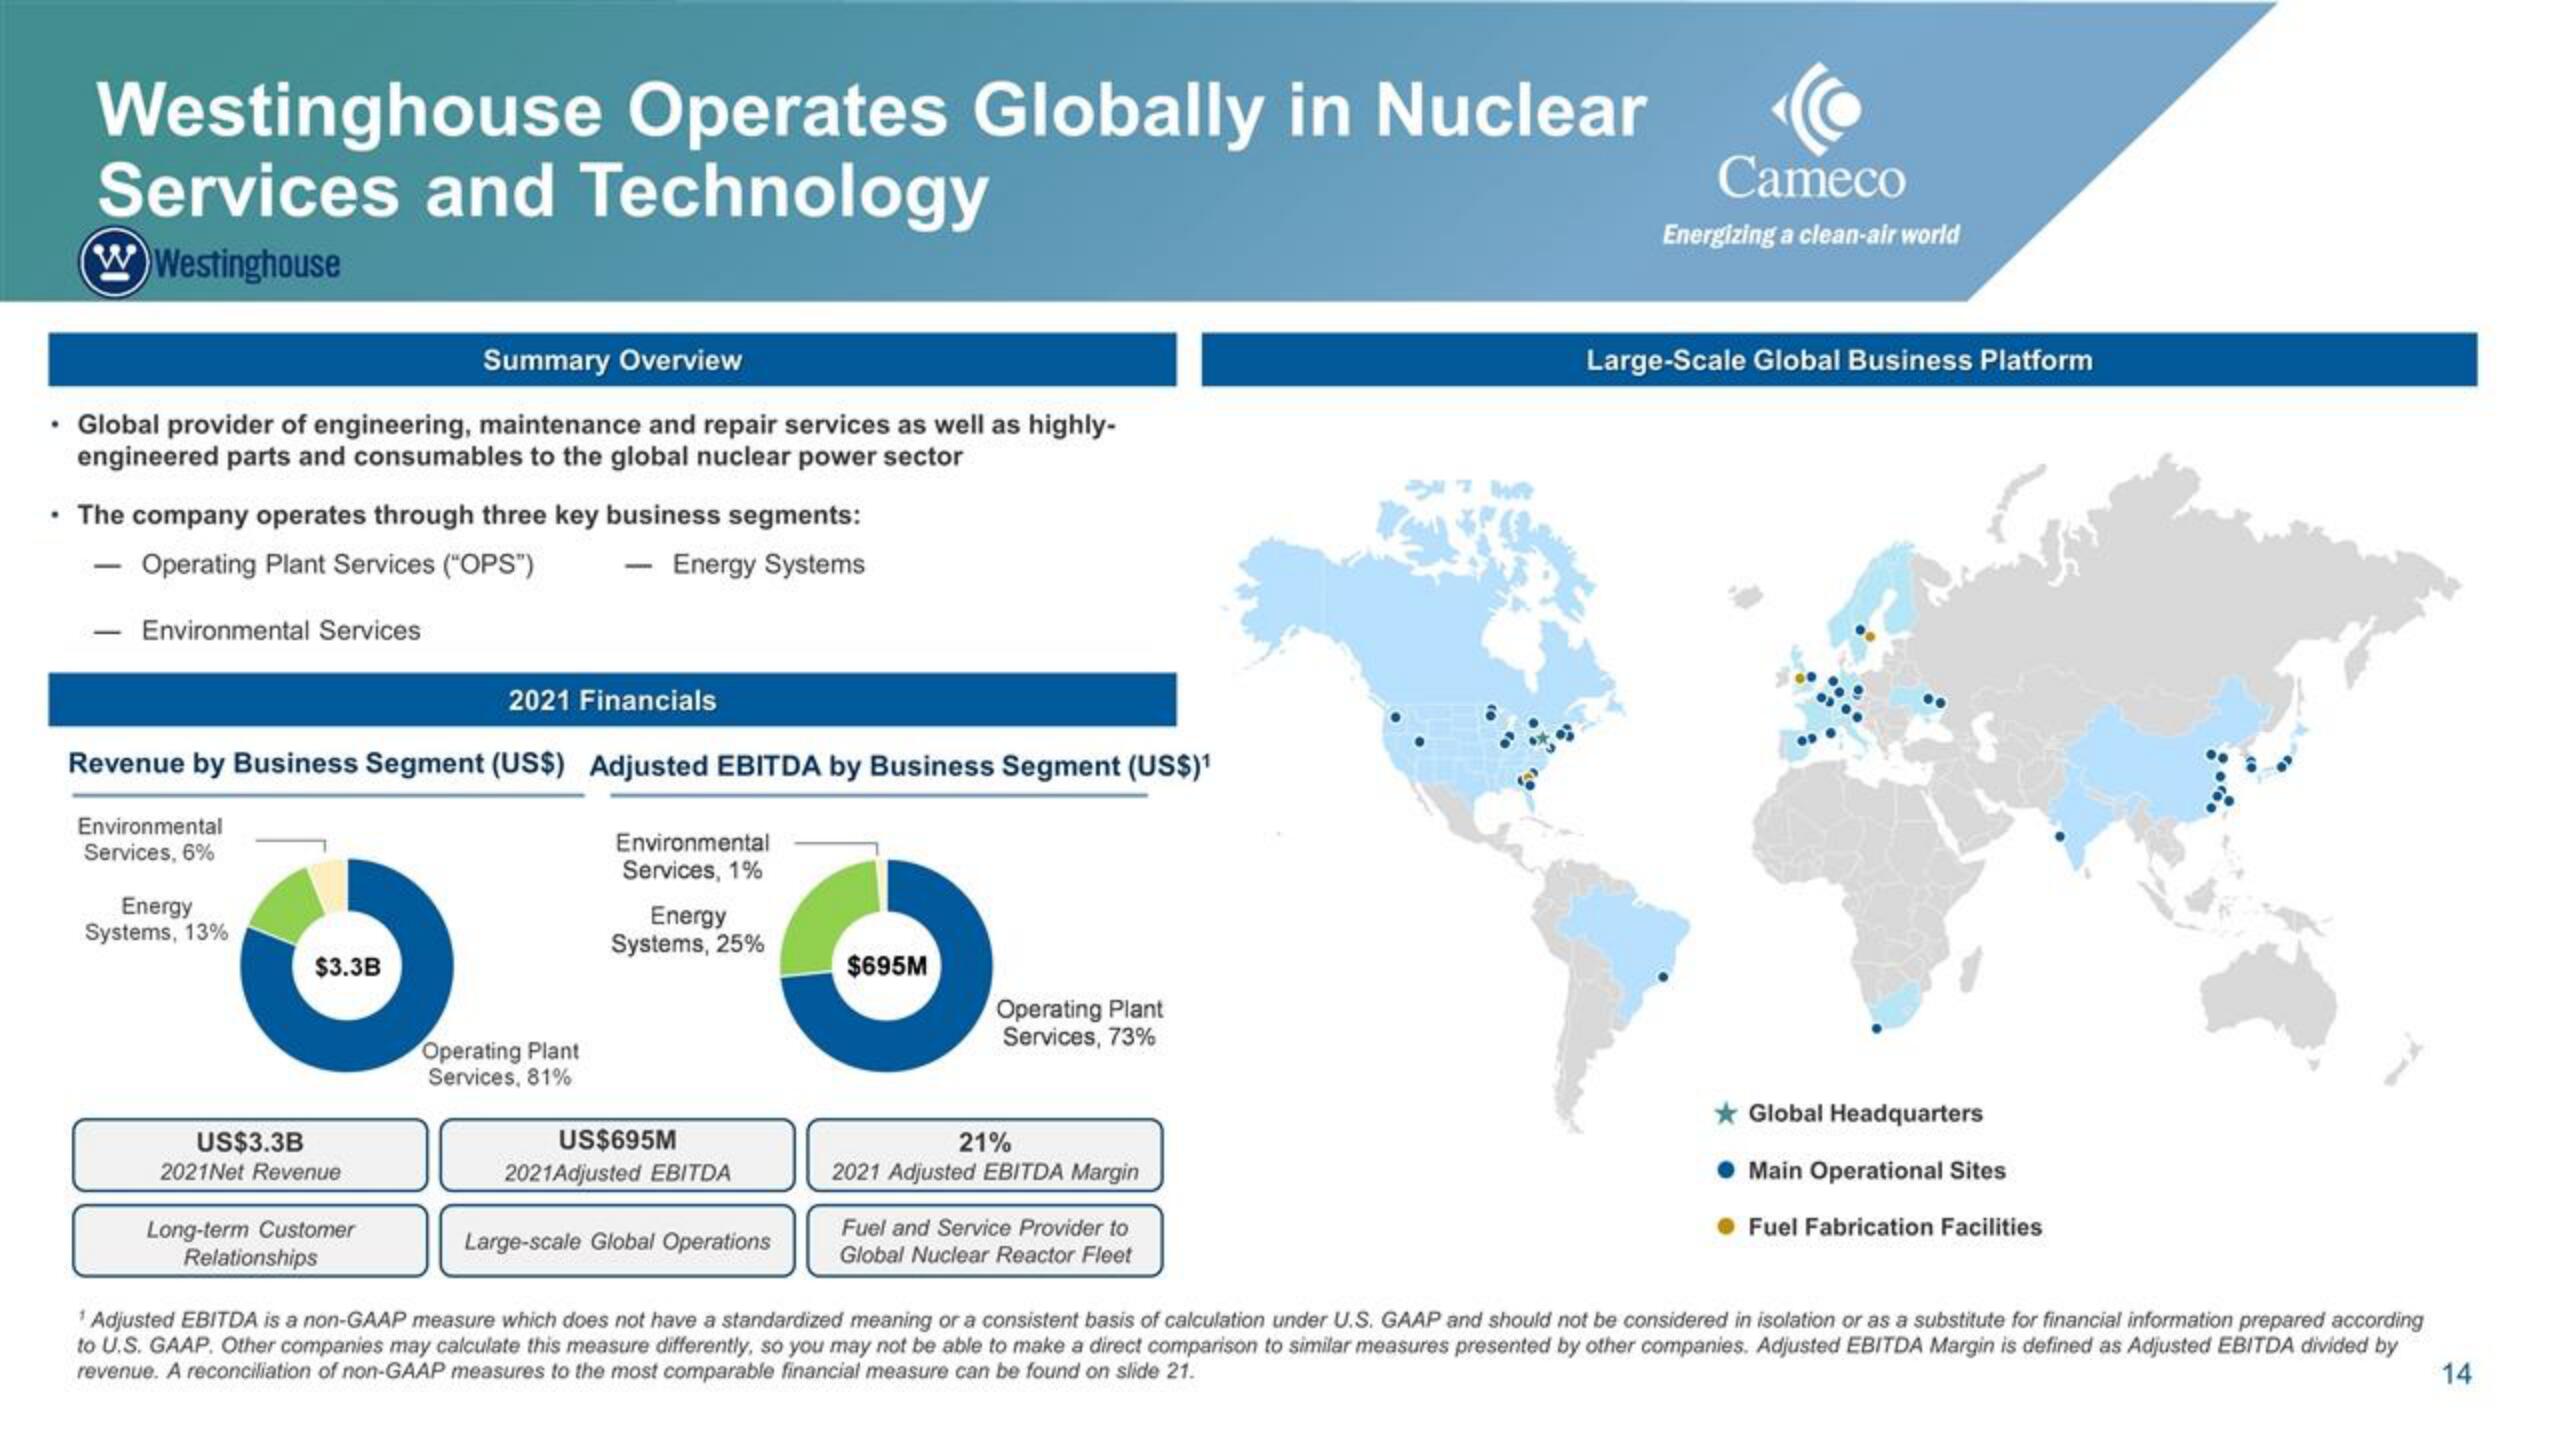The height and width of the screenshot is (1440, 2560).
Task: Click the 'Environmental Services' segment bullet
Action: click(x=281, y=631)
